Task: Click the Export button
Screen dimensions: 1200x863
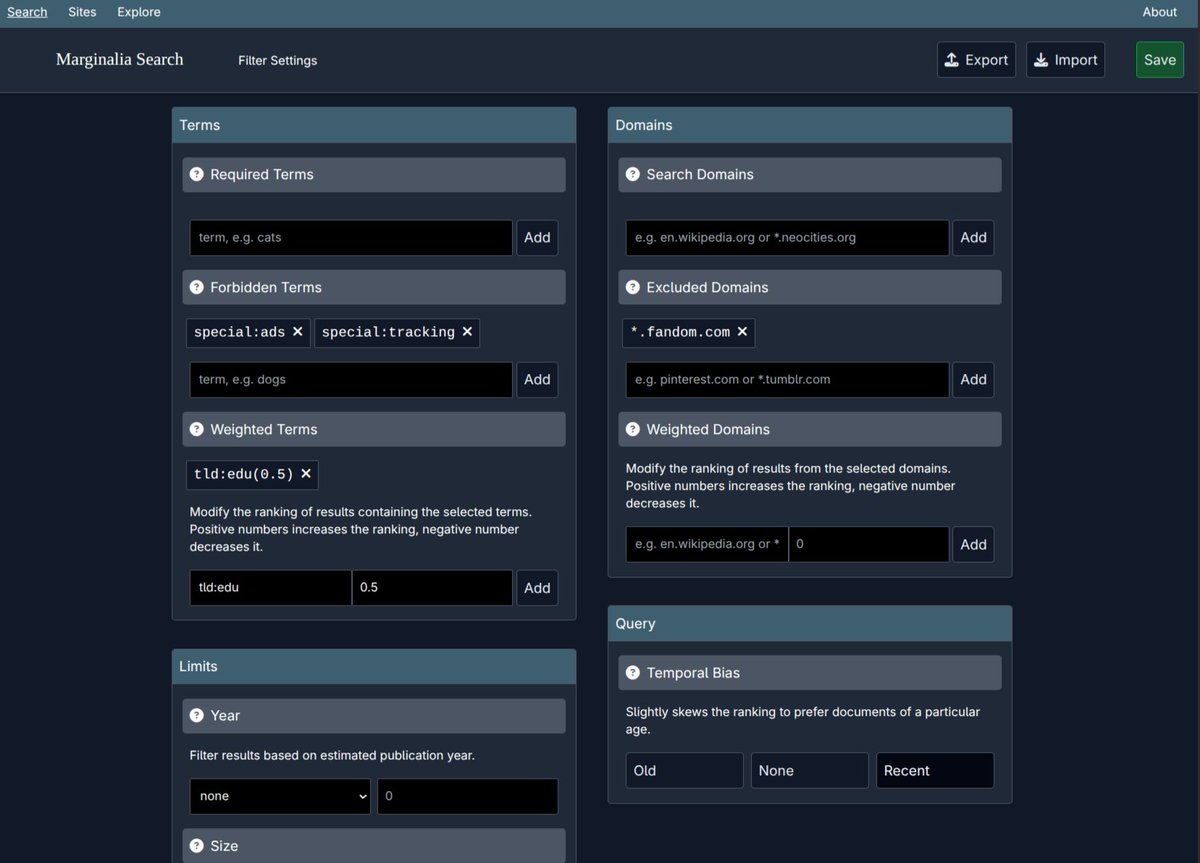Action: point(977,60)
